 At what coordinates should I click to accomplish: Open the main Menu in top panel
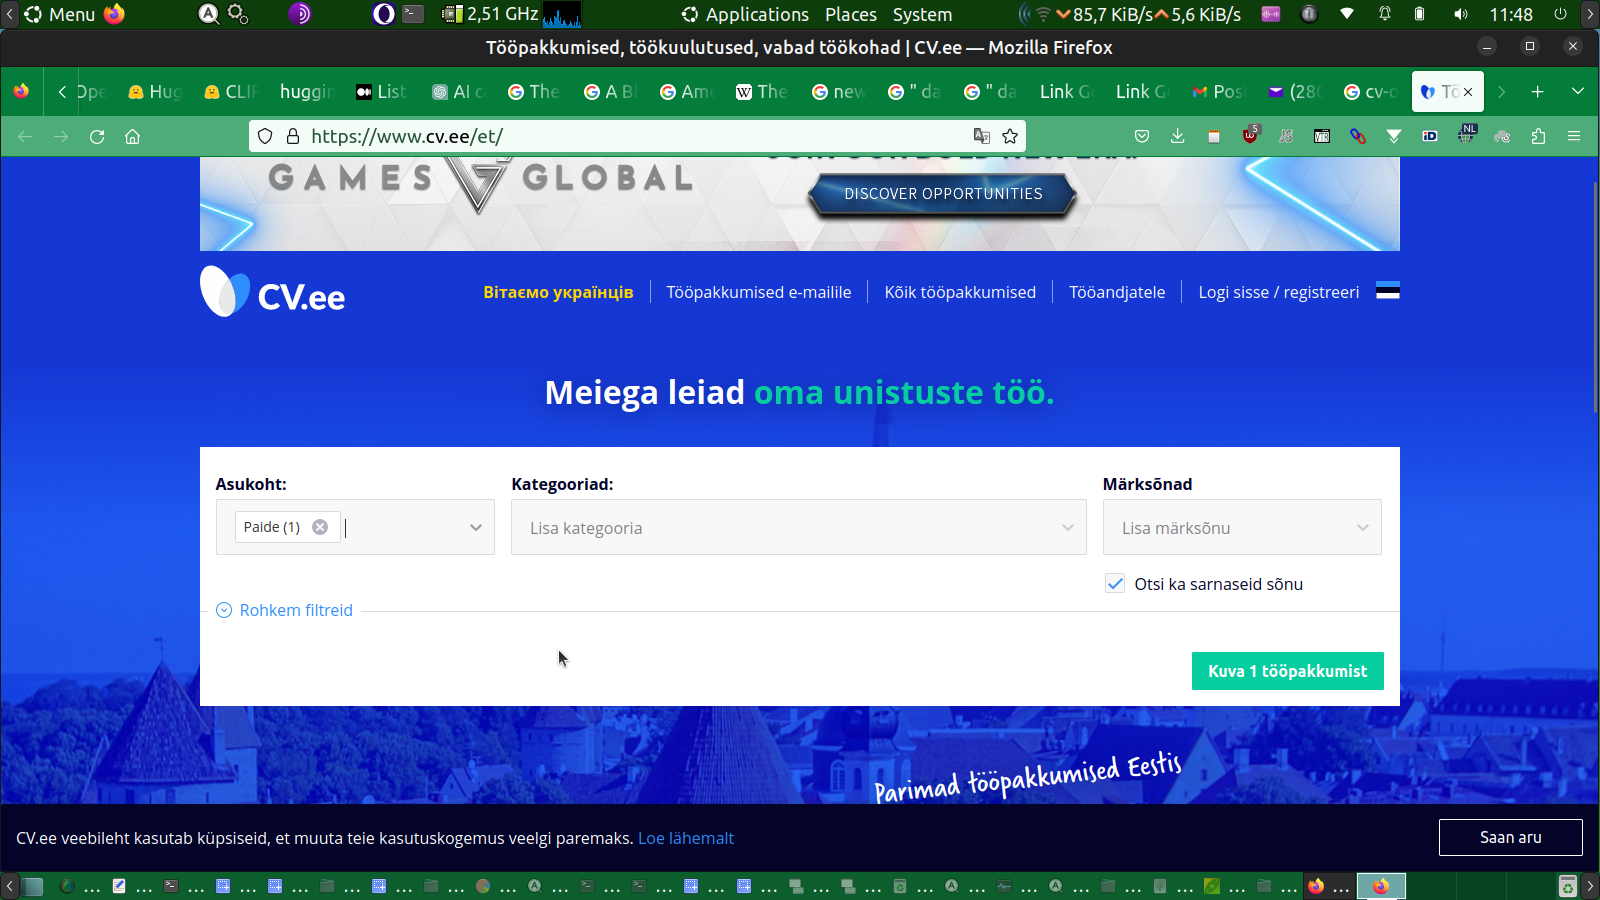click(x=60, y=14)
